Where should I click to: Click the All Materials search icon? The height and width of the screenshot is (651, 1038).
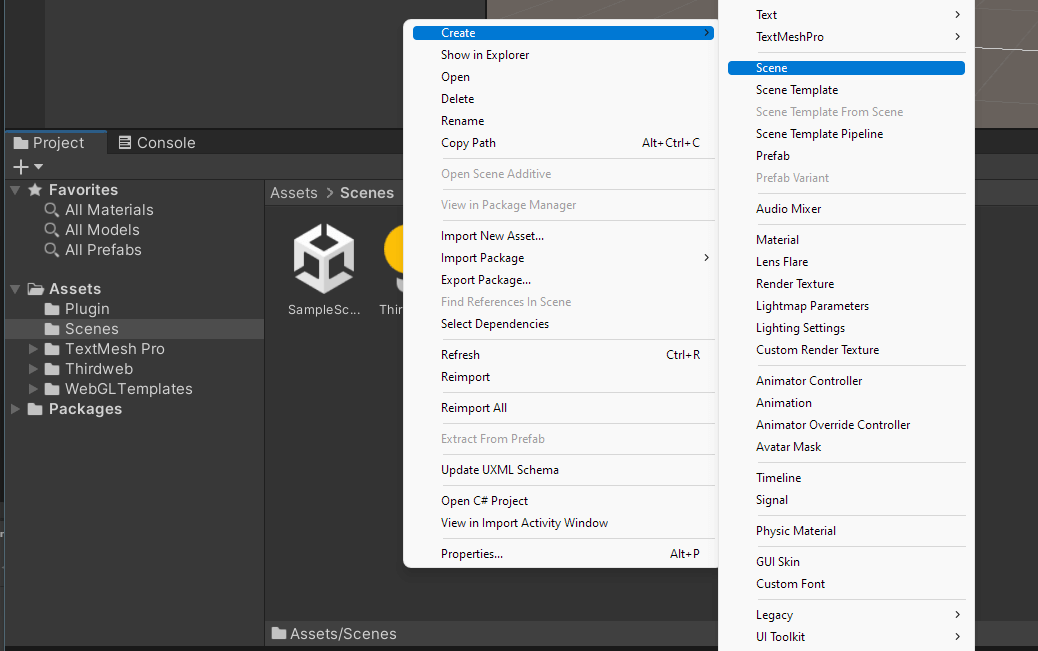pos(52,210)
